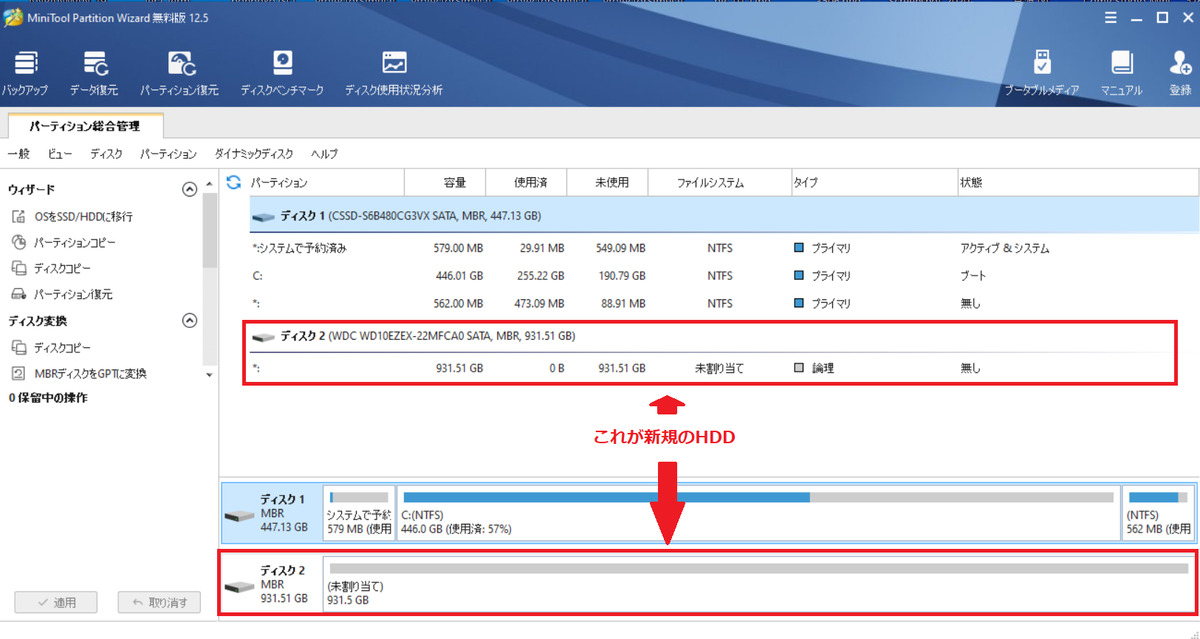
Task: Select ディスク 2 WDC header row
Action: tap(711, 337)
